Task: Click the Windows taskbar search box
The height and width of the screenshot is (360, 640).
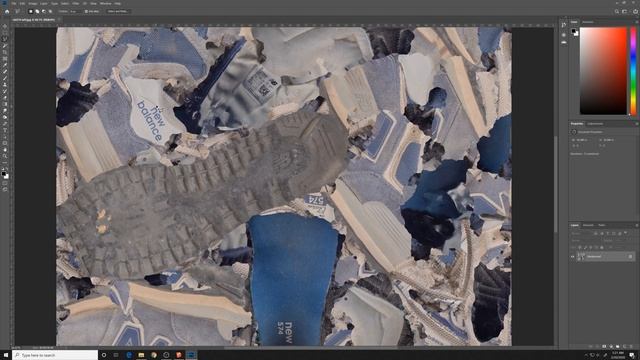Action: [x=55, y=355]
